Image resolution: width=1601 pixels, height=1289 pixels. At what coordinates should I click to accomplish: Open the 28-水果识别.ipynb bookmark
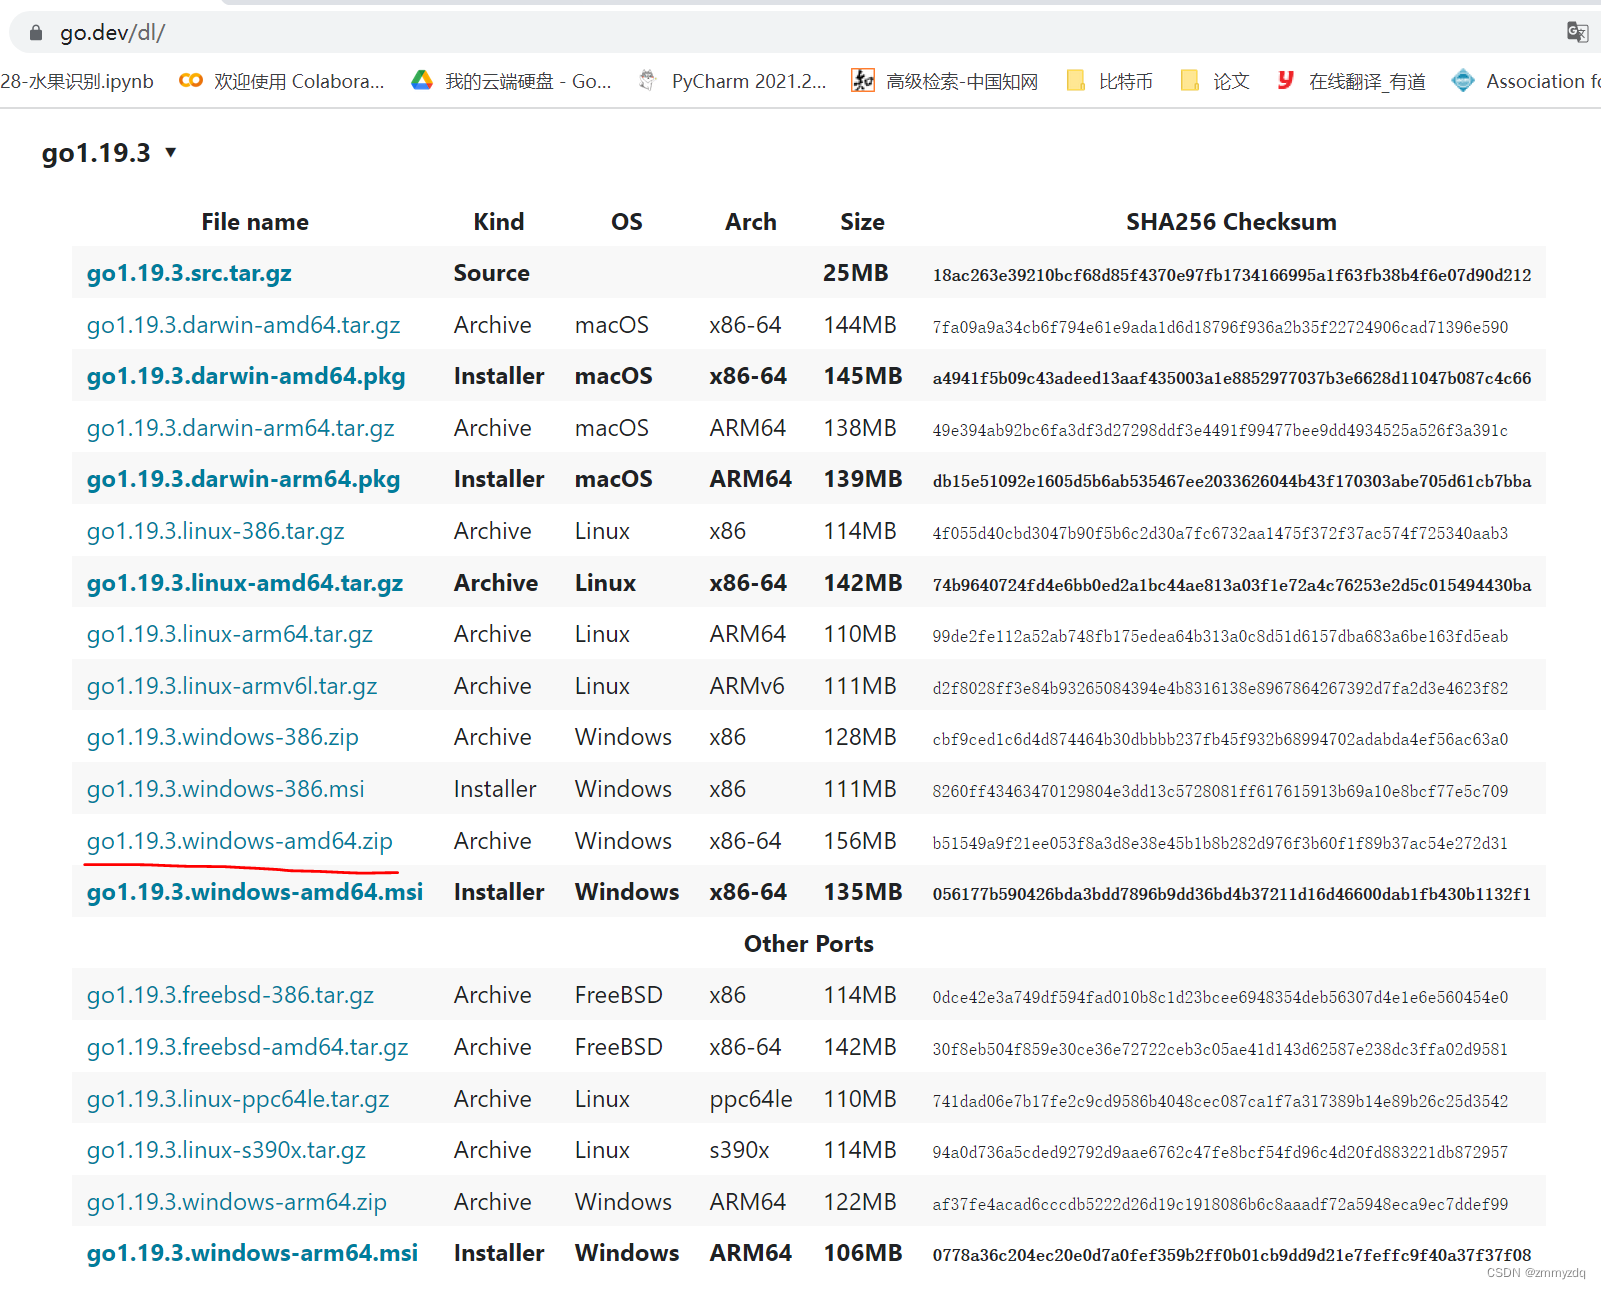[x=77, y=81]
